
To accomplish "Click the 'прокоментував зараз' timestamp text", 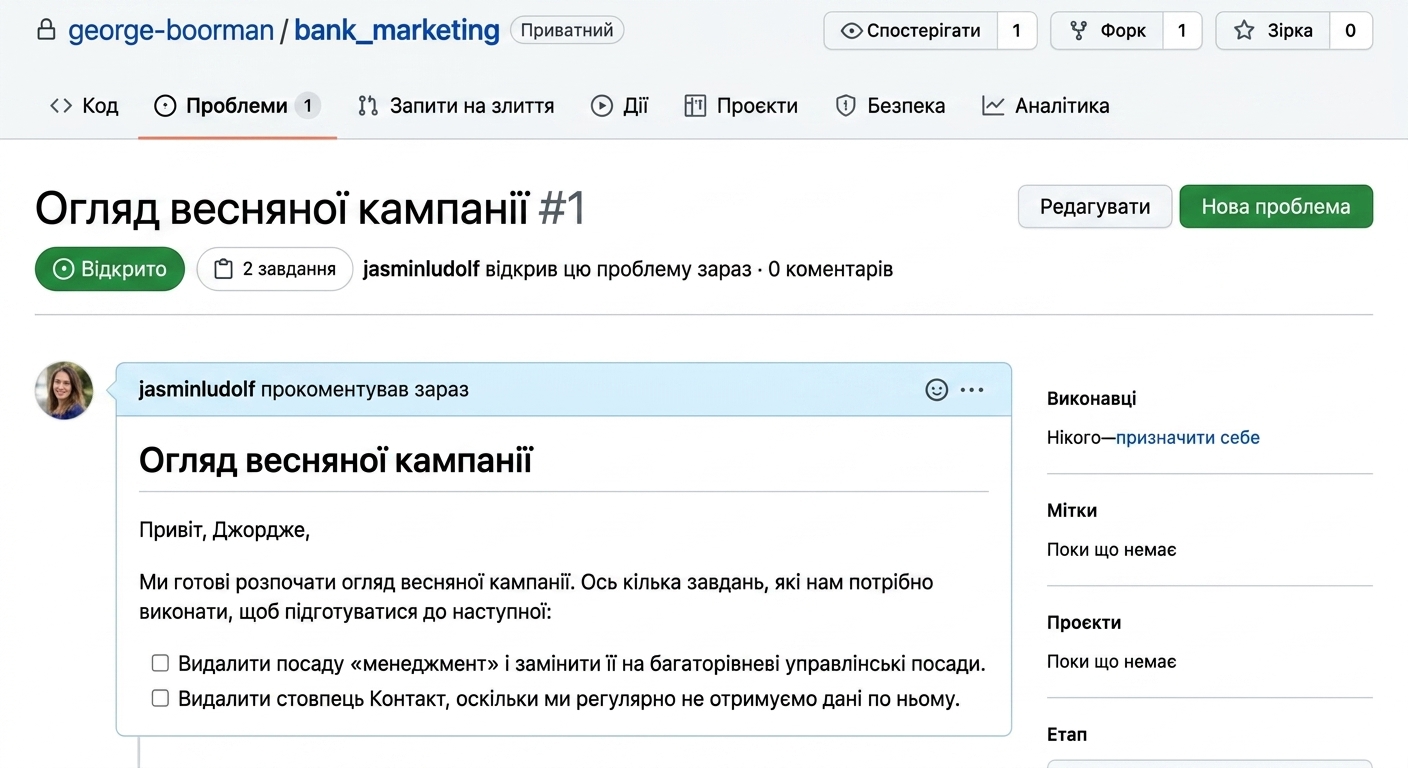I will point(365,389).
